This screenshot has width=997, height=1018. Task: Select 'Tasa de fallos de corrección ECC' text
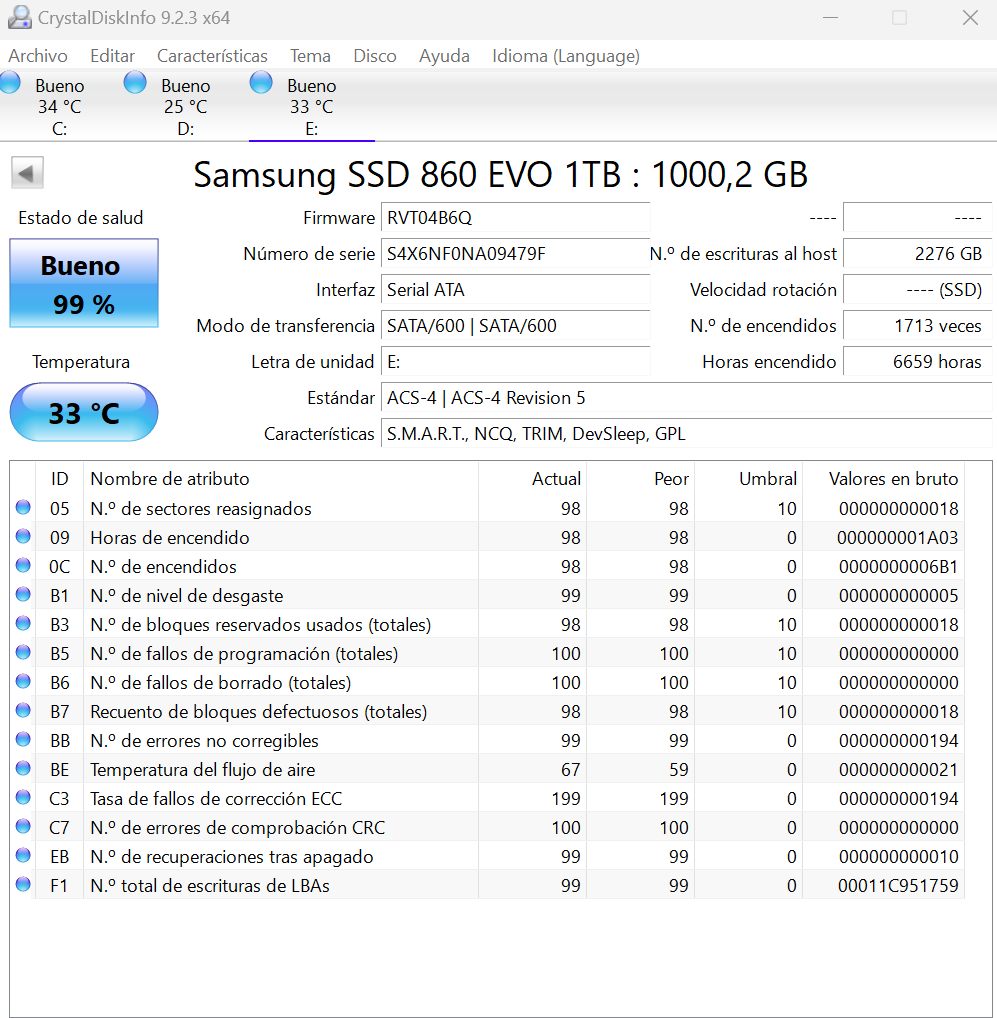216,799
